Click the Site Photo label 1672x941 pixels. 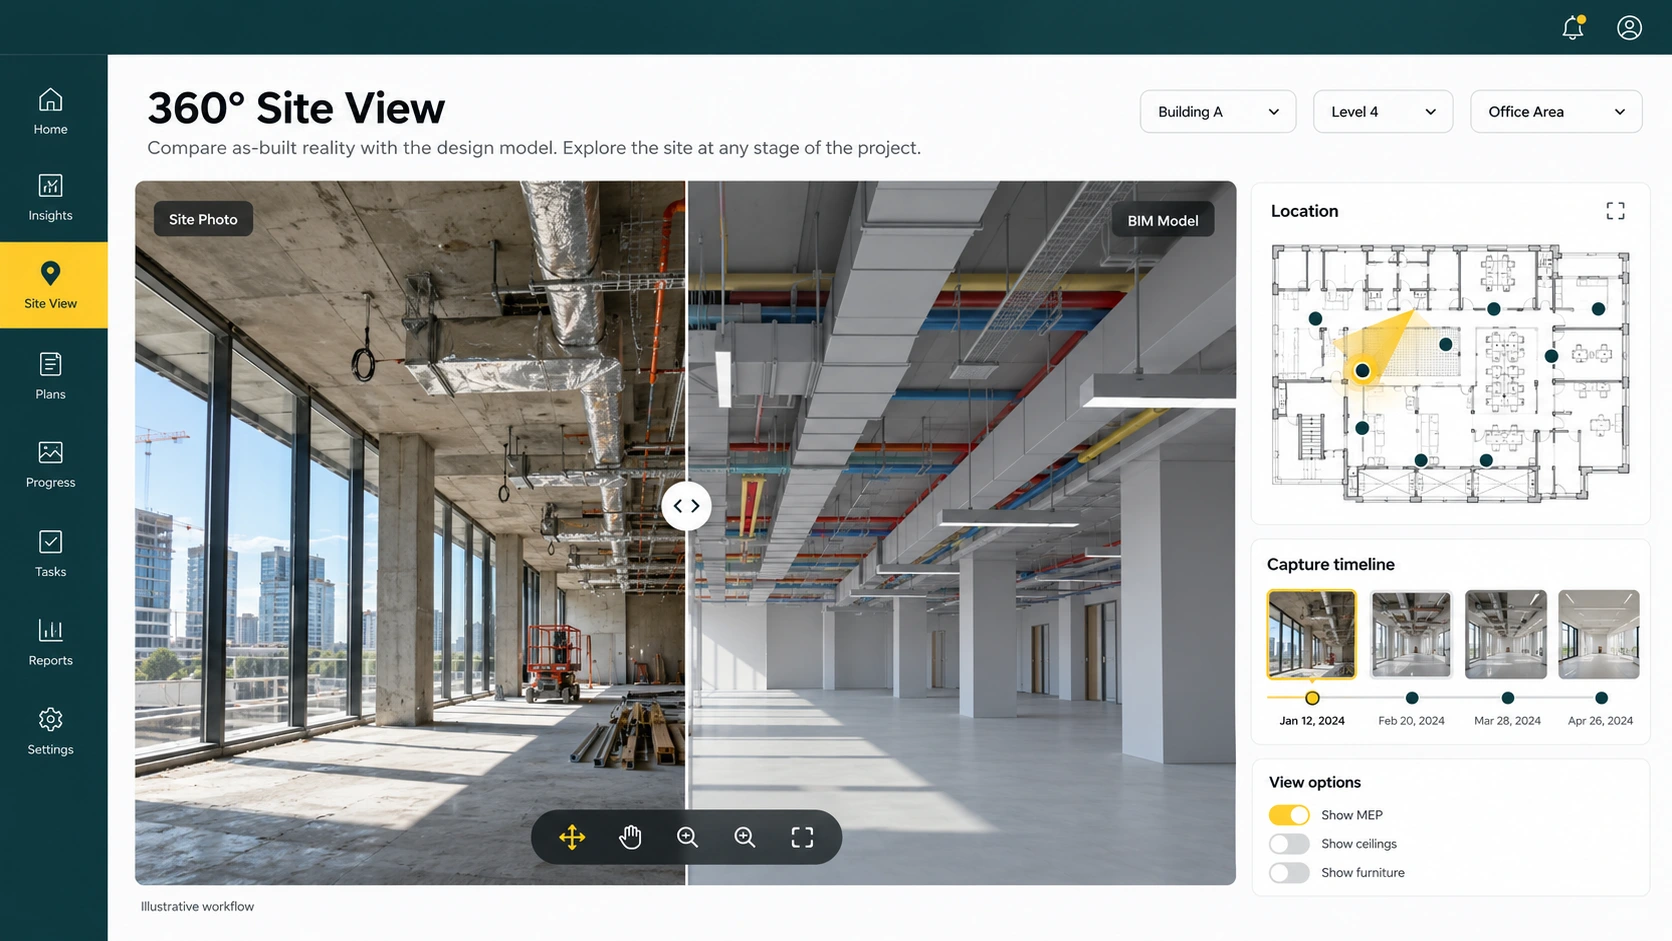(203, 219)
